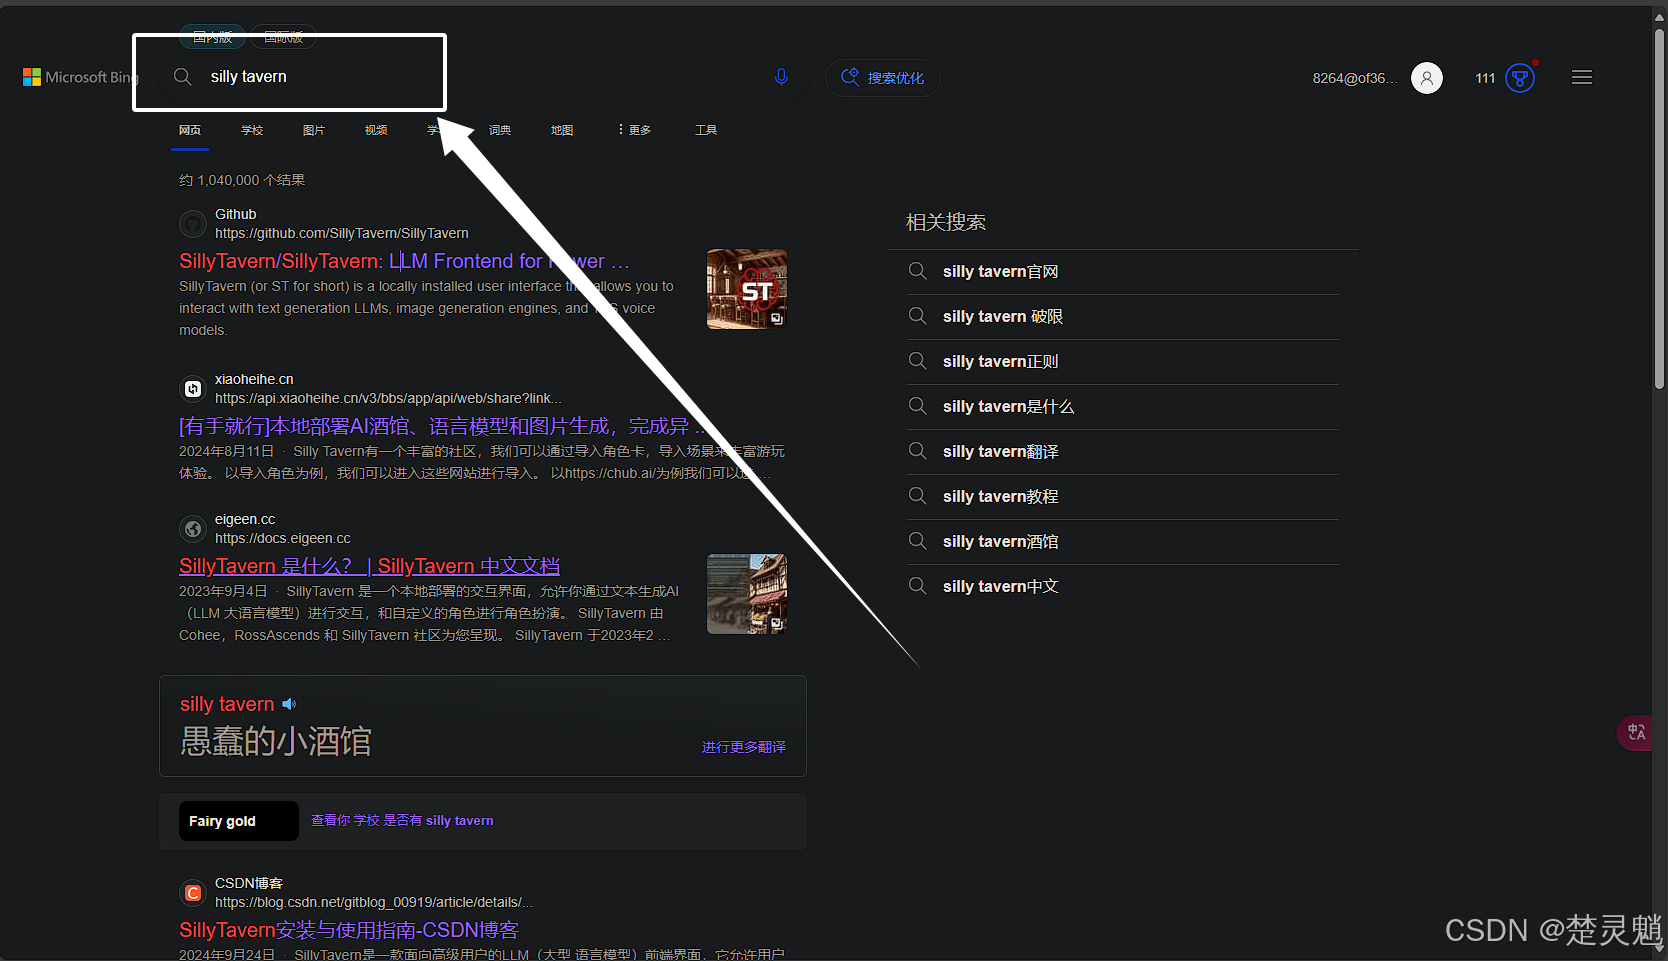
Task: Search related term silly tavern官网
Action: coord(1000,271)
